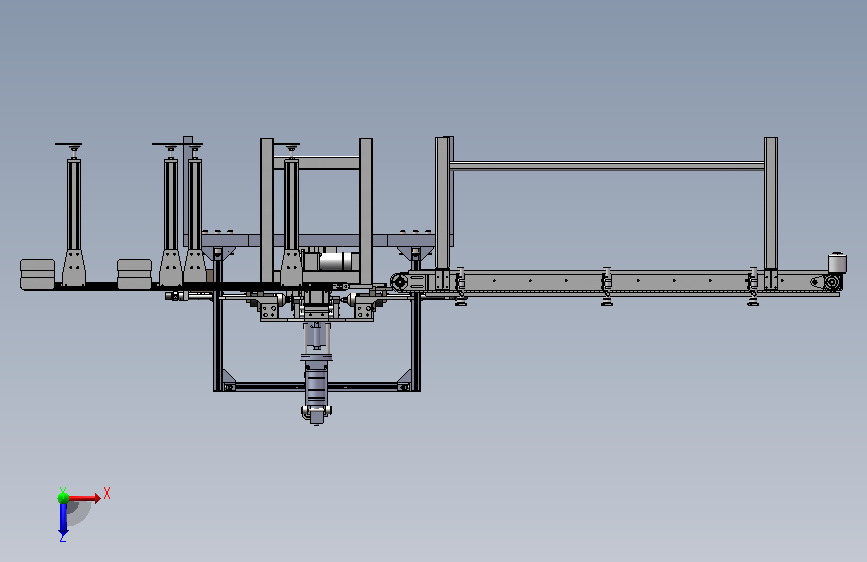The image size is (867, 562).
Task: Select the motor at the conveyor's far right end
Action: (837, 262)
